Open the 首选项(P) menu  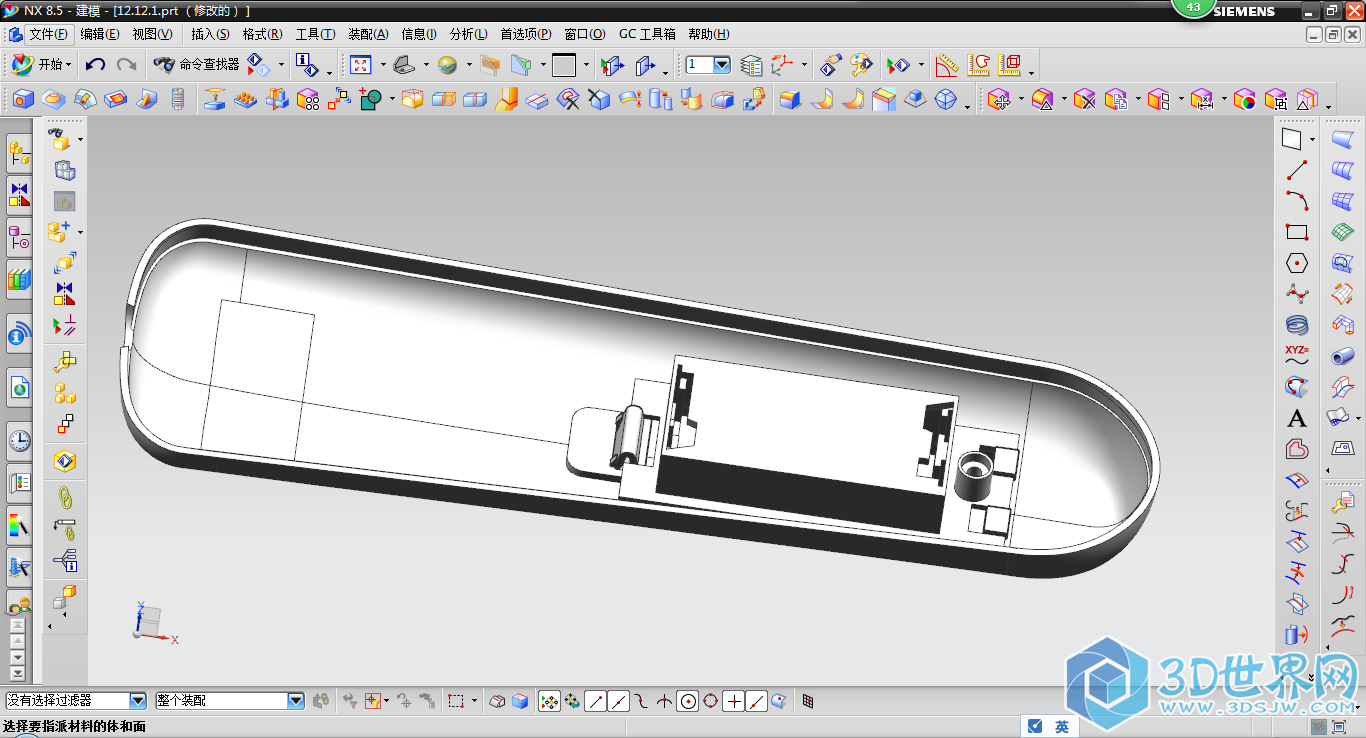(x=526, y=34)
